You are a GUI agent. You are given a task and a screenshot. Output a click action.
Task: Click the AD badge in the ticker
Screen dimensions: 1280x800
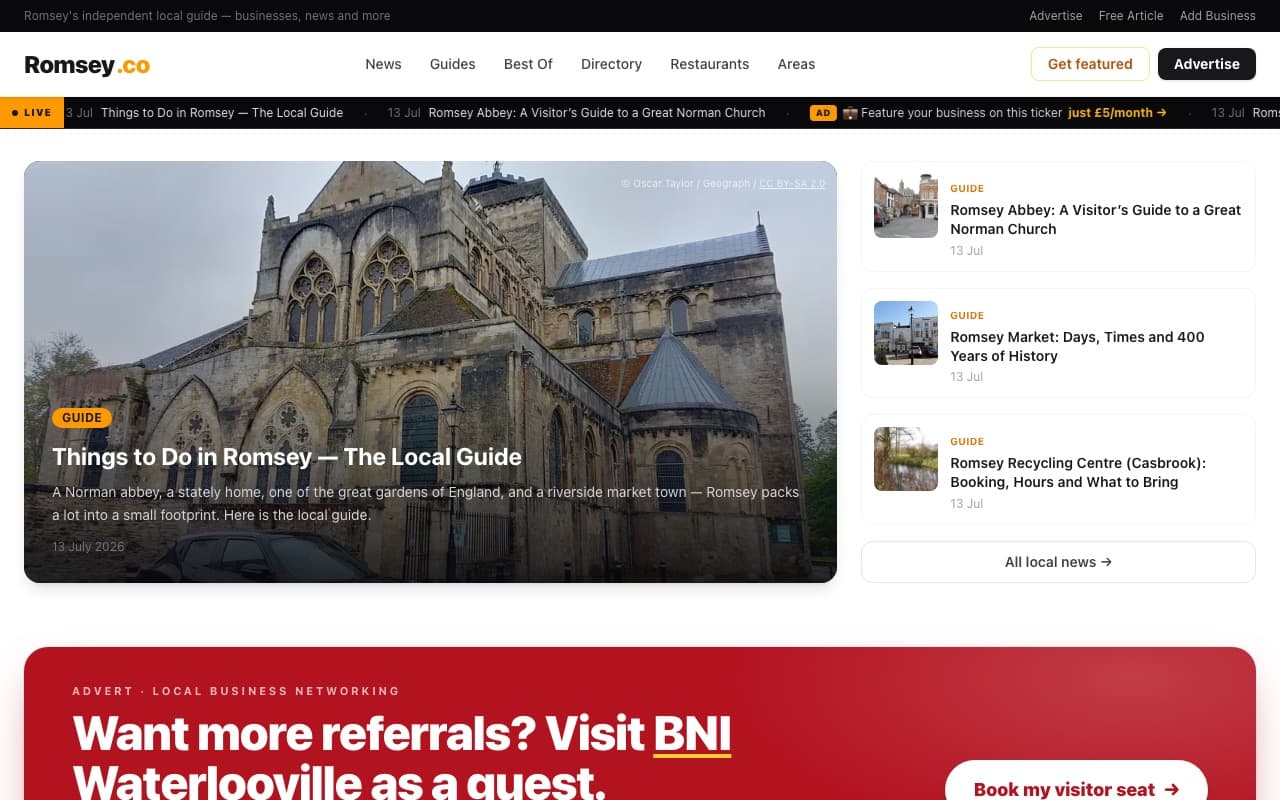point(822,113)
